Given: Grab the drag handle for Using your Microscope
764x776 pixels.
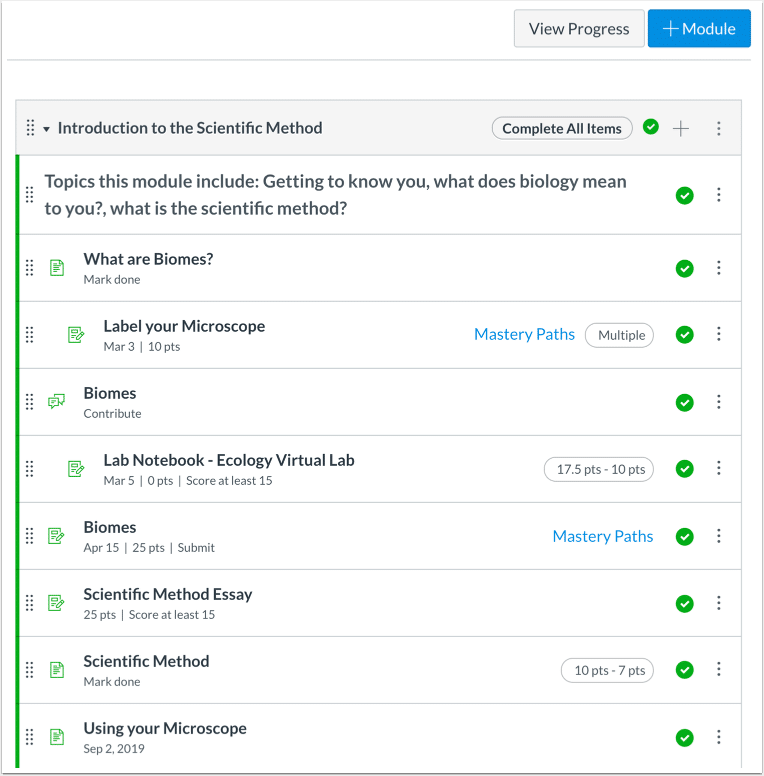Looking at the screenshot, I should pyautogui.click(x=30, y=737).
